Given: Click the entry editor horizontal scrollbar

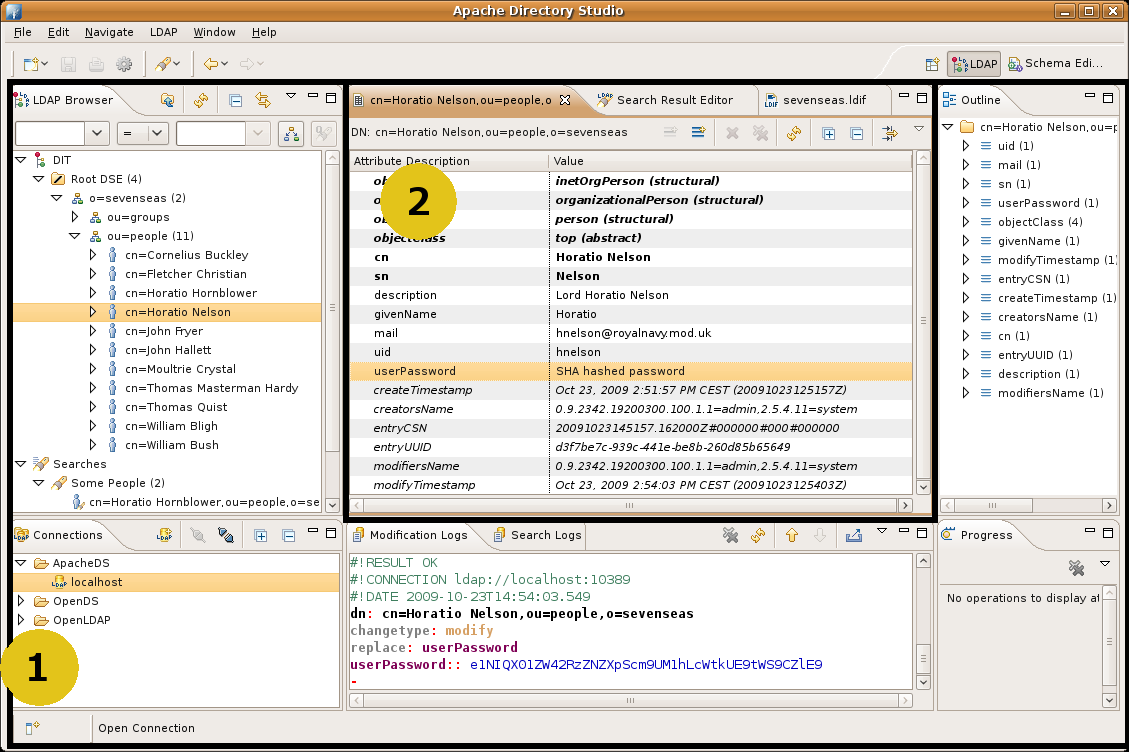Looking at the screenshot, I should click(x=630, y=505).
